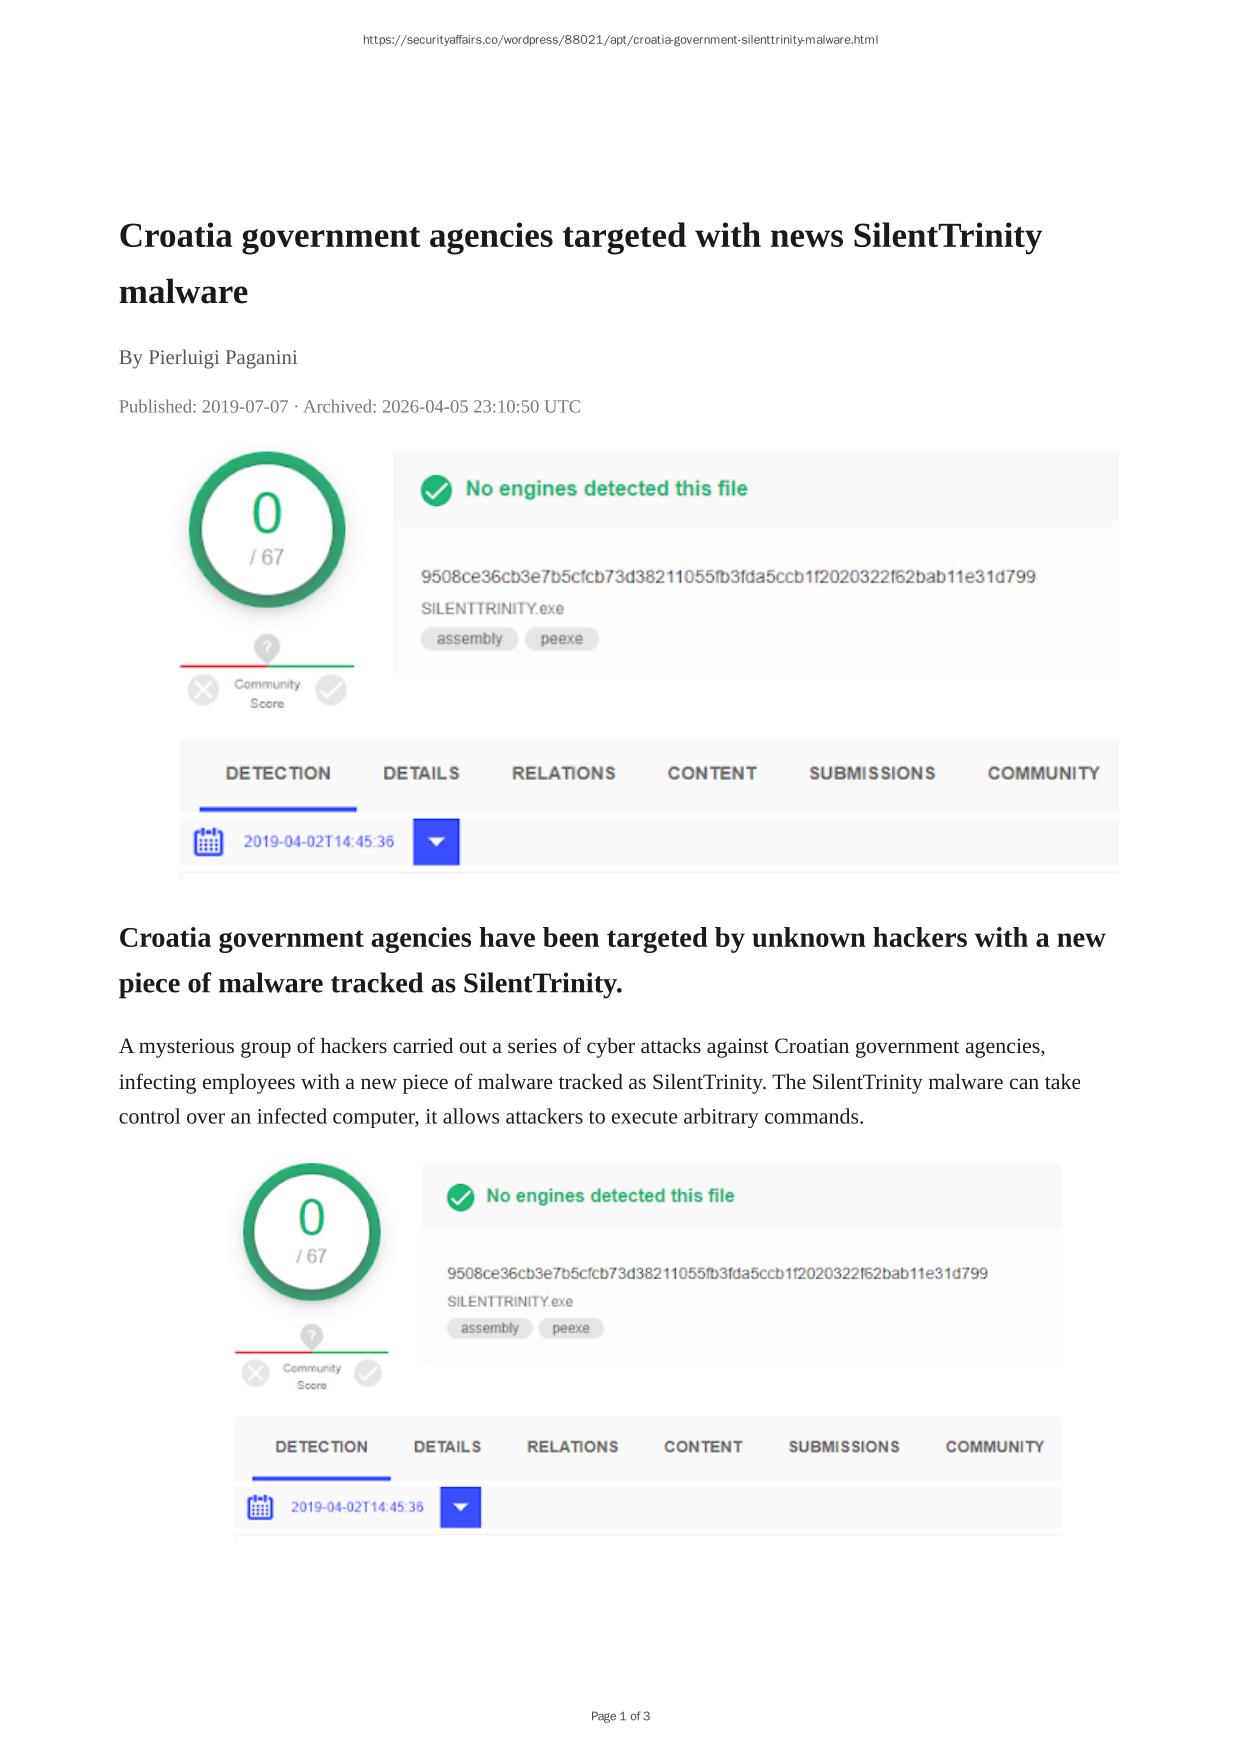Click the calendar icon in the upper VirusTotal screenshot

click(208, 842)
